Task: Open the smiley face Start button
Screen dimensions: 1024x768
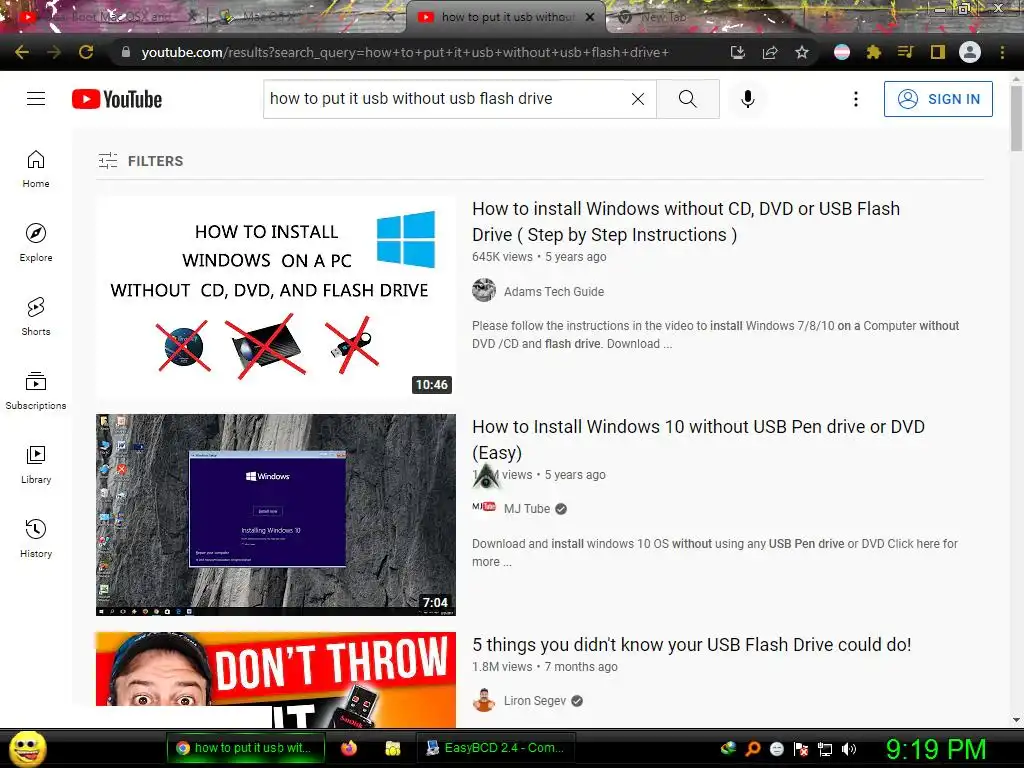Action: (28, 749)
